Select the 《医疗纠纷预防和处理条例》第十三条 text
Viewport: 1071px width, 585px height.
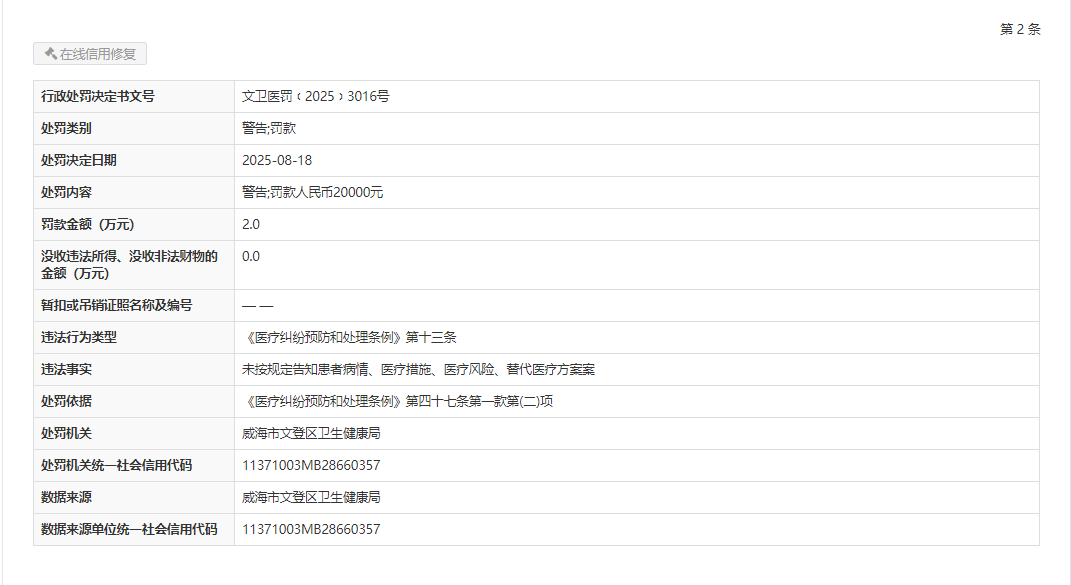click(x=349, y=337)
